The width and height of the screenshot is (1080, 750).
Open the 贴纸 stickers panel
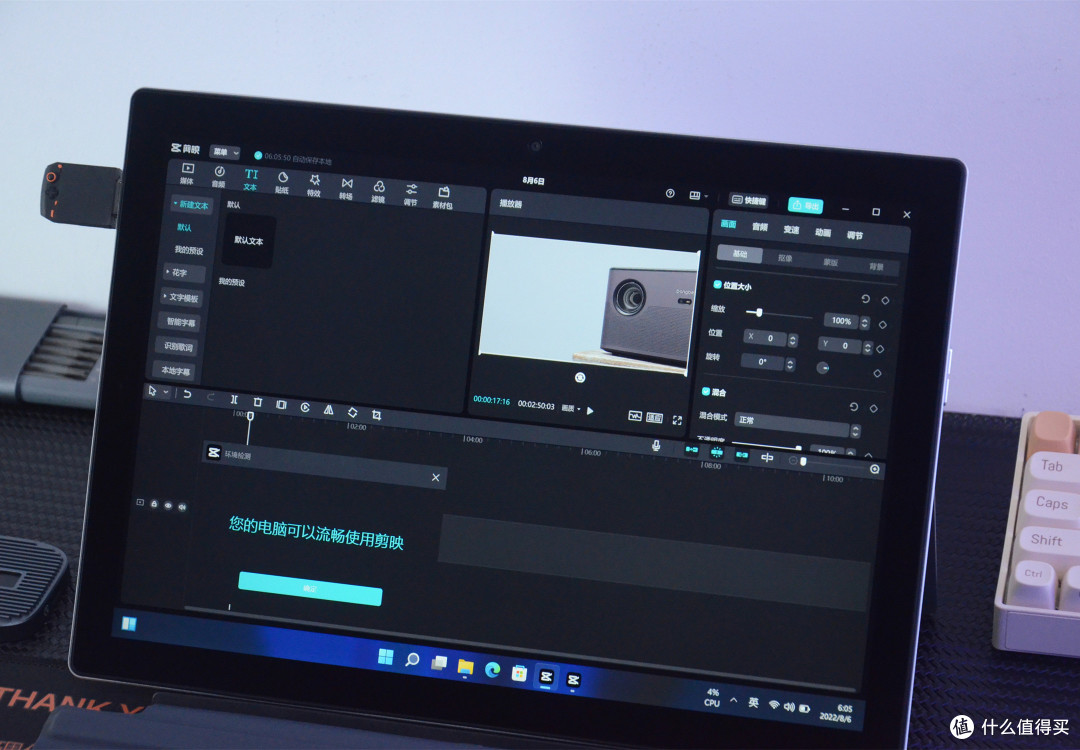click(282, 183)
